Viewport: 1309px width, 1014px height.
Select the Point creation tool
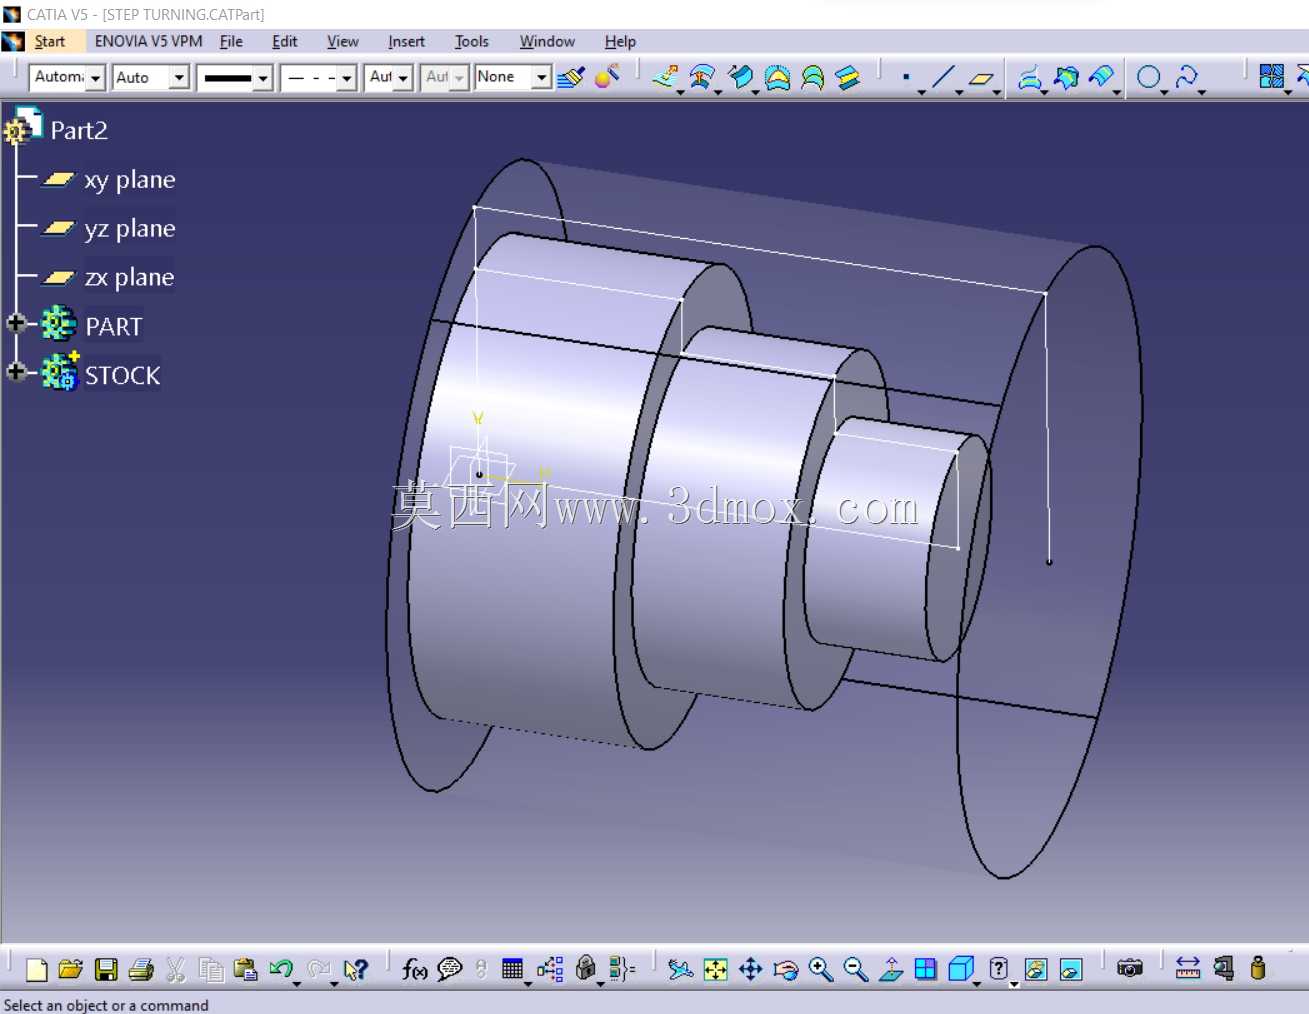coord(906,77)
